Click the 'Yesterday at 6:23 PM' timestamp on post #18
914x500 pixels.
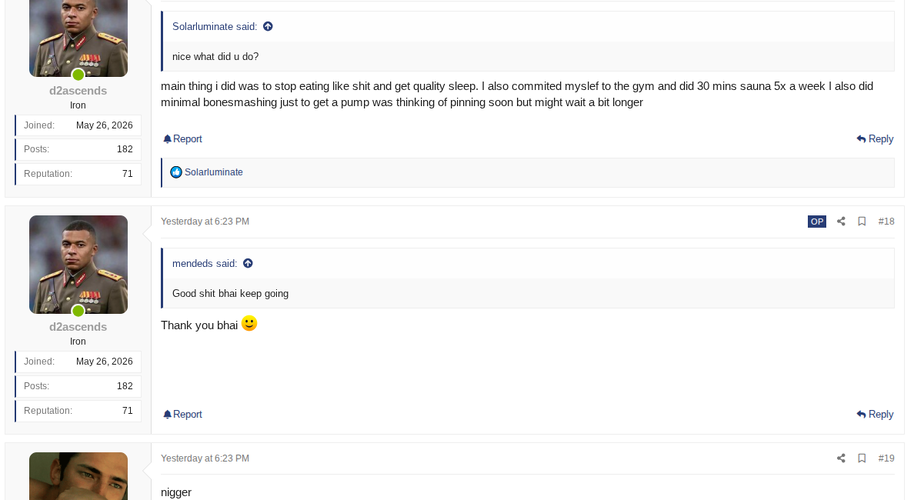205,221
